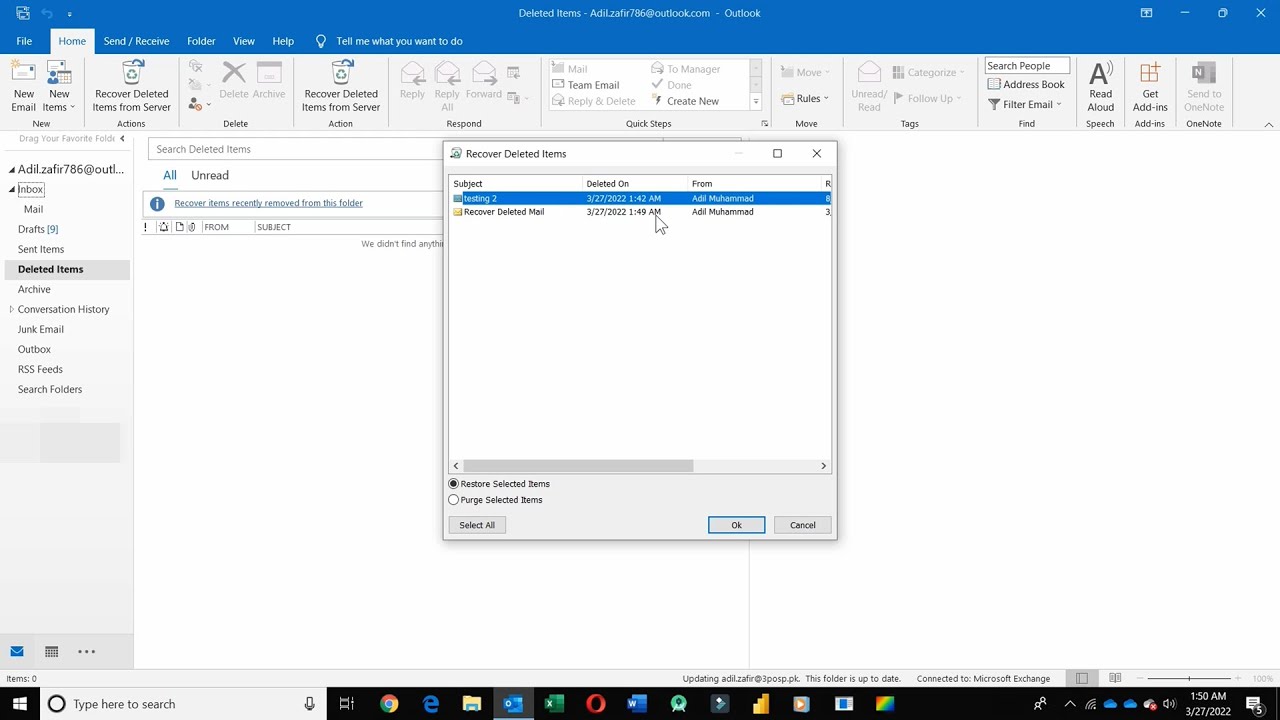Show Unread messages filter
Viewport: 1280px width, 720px height.
tap(210, 175)
